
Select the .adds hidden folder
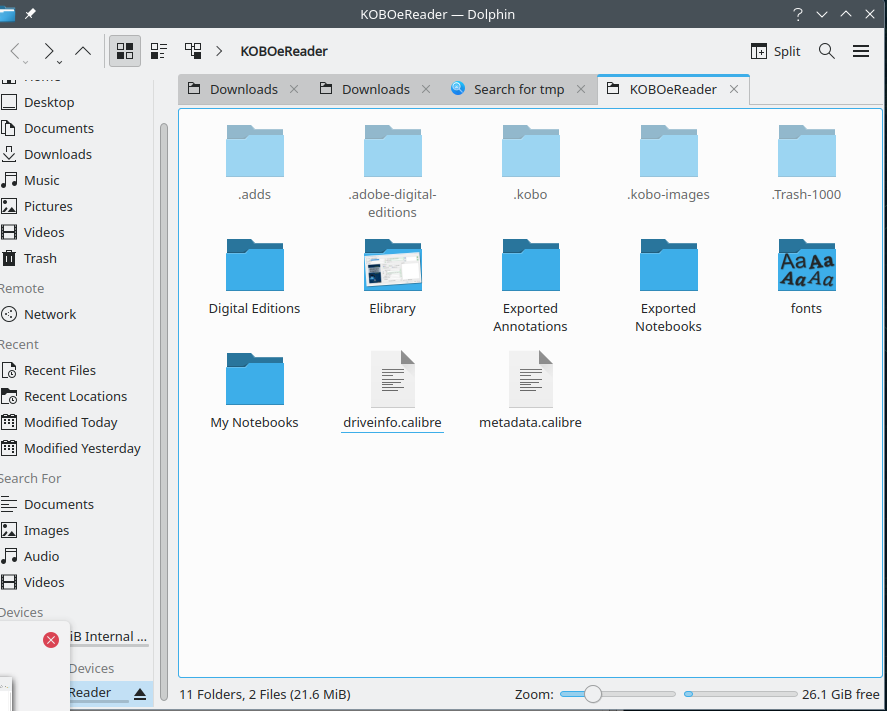[x=255, y=163]
